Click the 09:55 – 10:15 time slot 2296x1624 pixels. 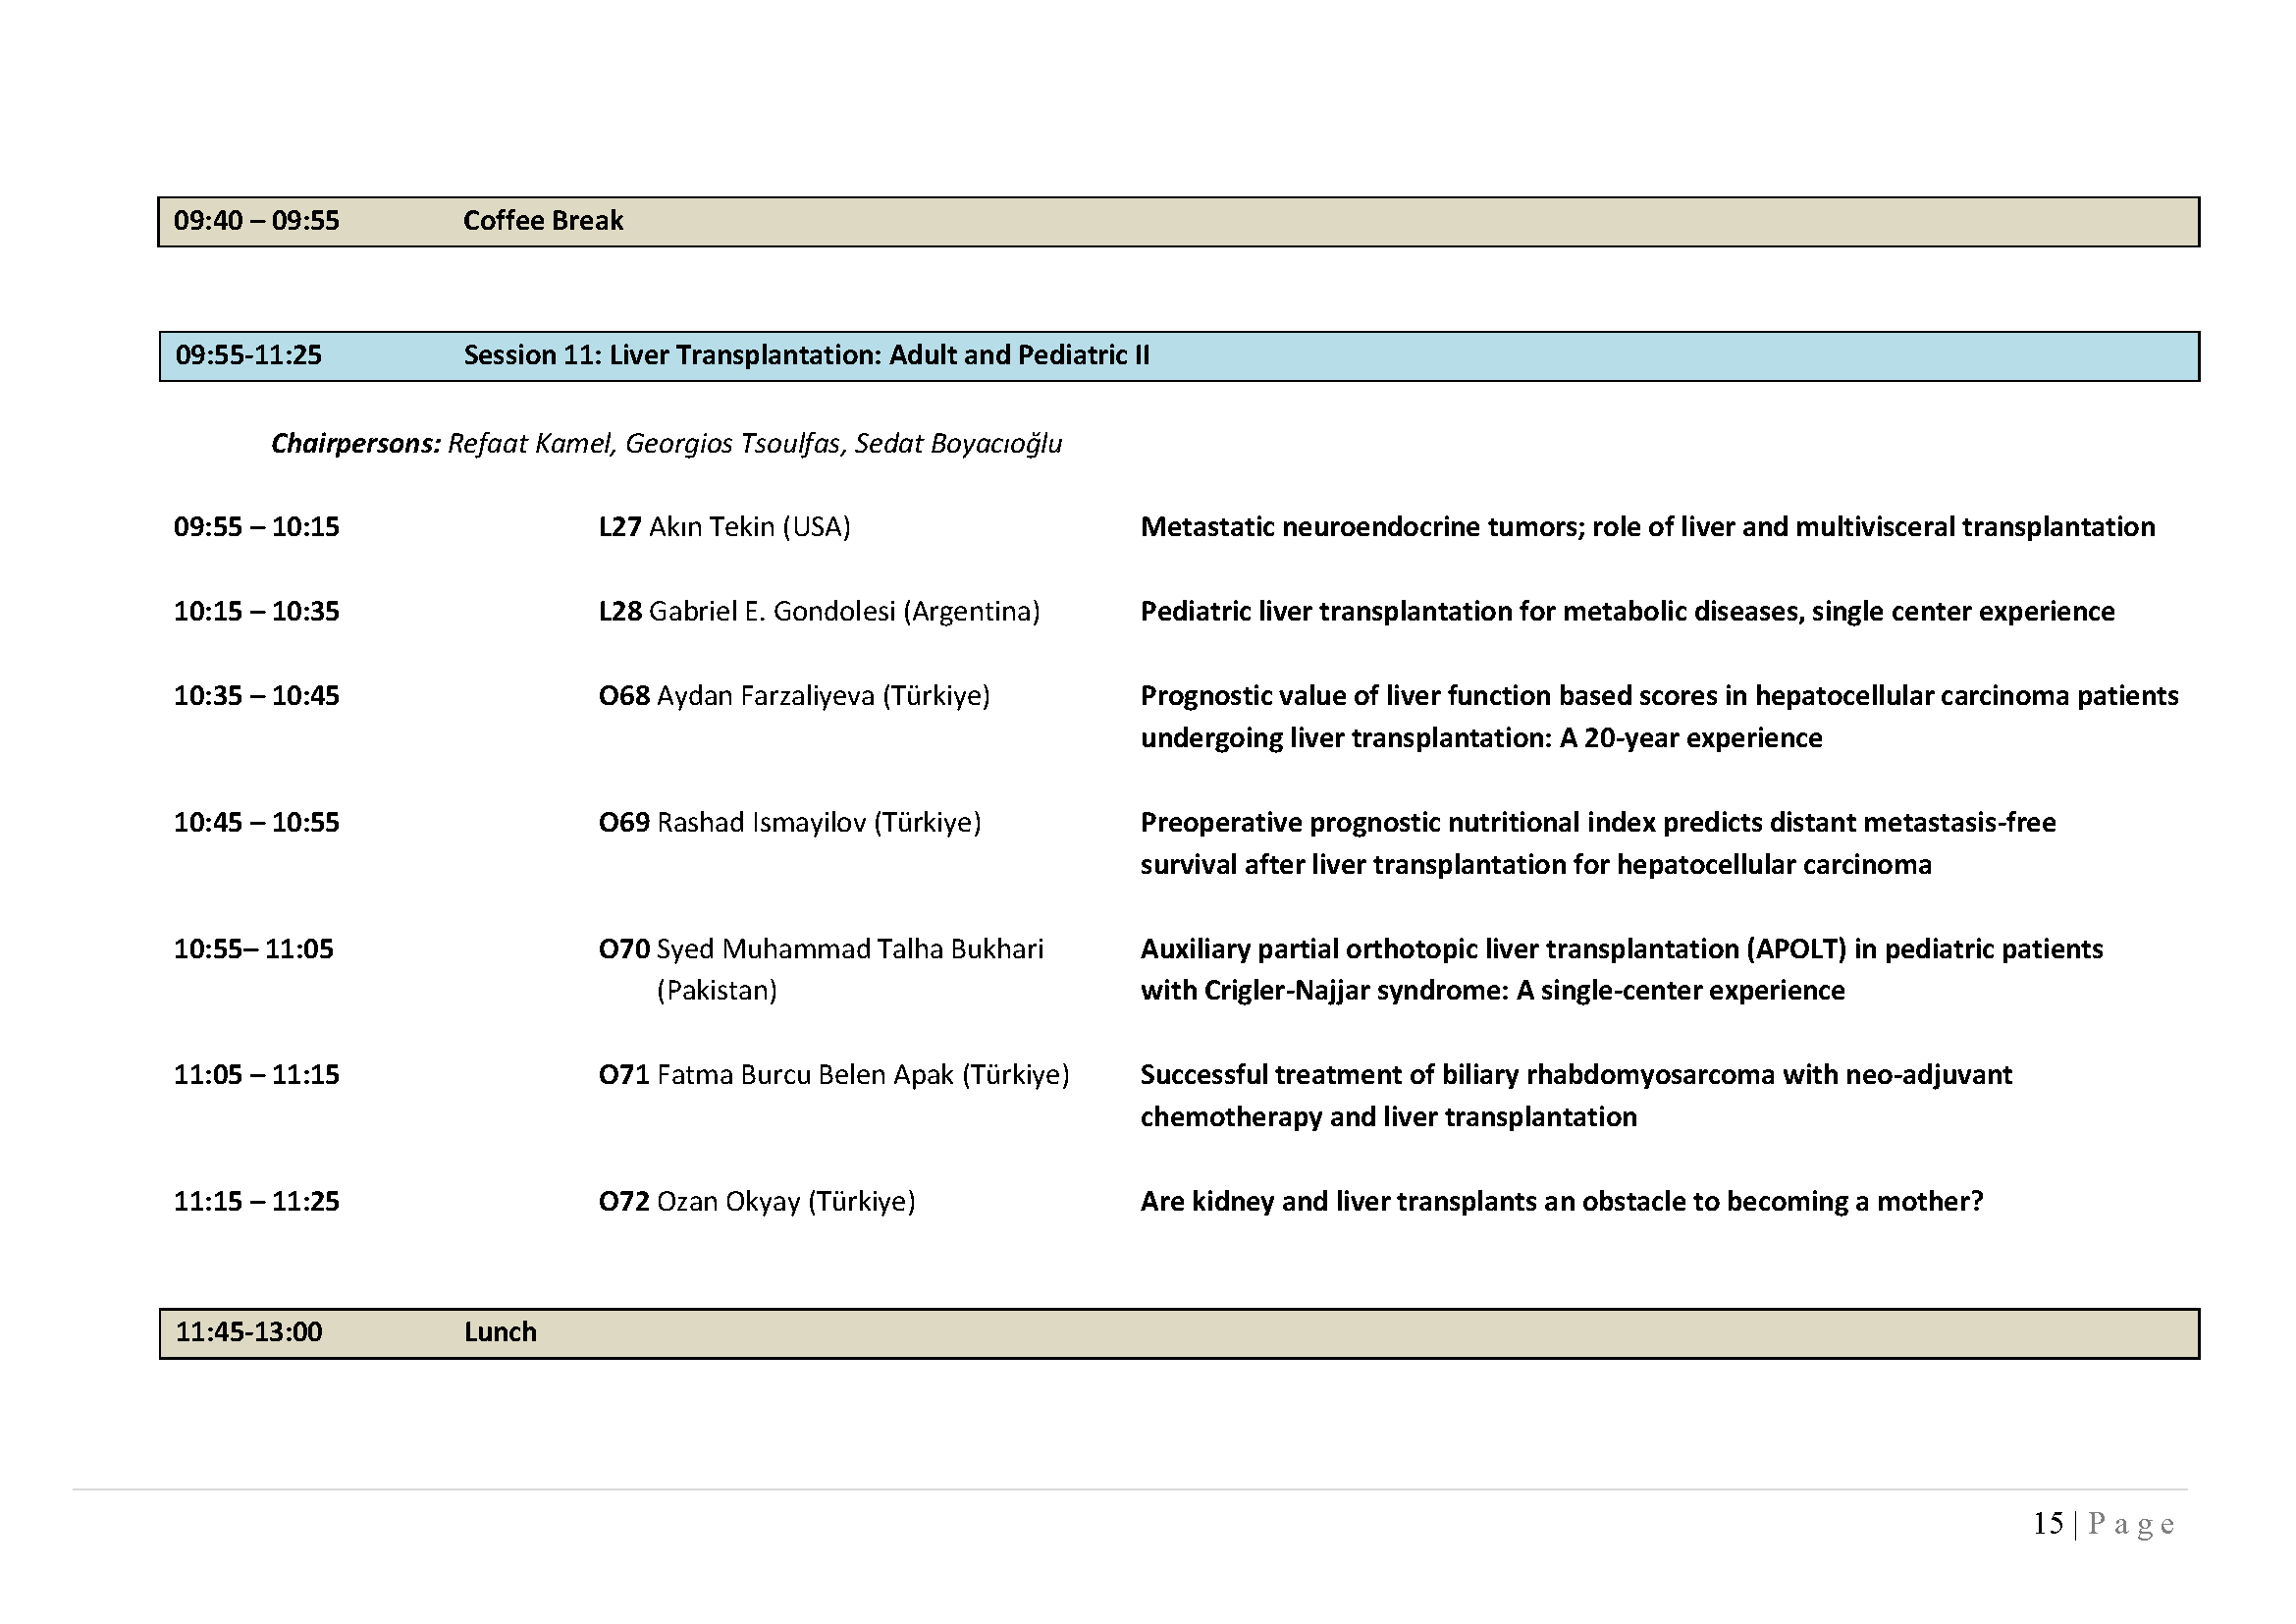point(256,527)
